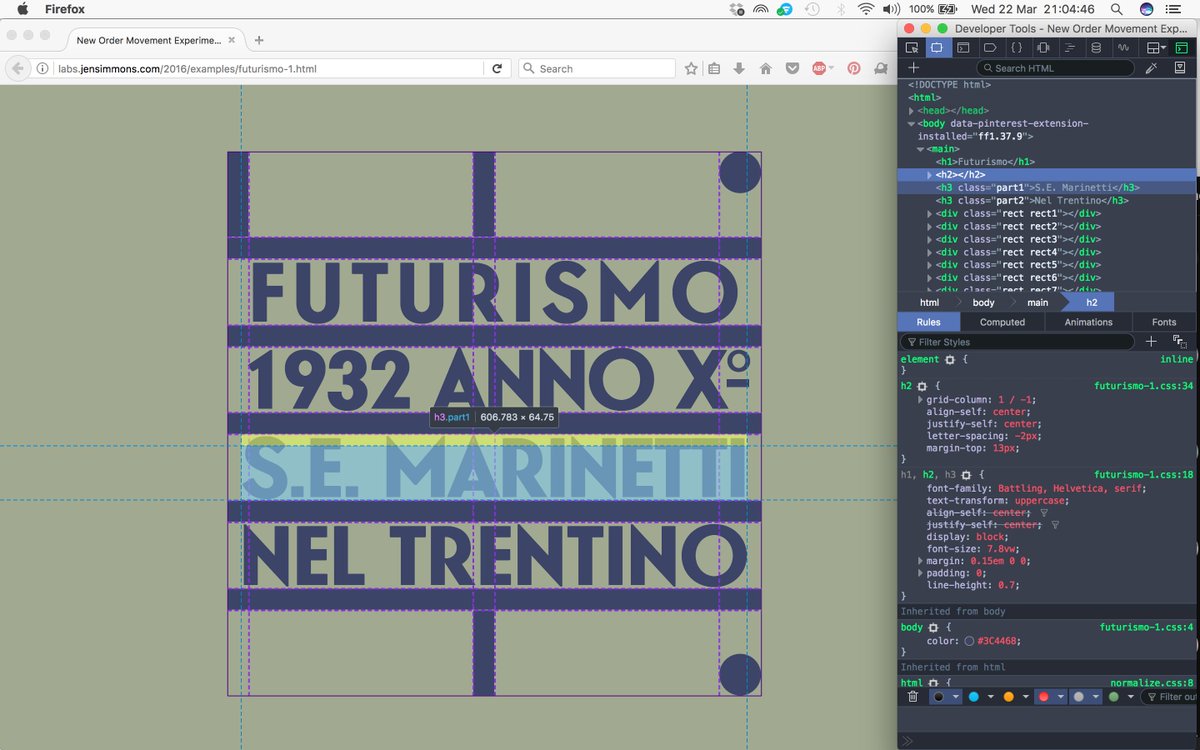The height and width of the screenshot is (750, 1200).
Task: Add a new rule with Rules plus
Action: (1151, 342)
